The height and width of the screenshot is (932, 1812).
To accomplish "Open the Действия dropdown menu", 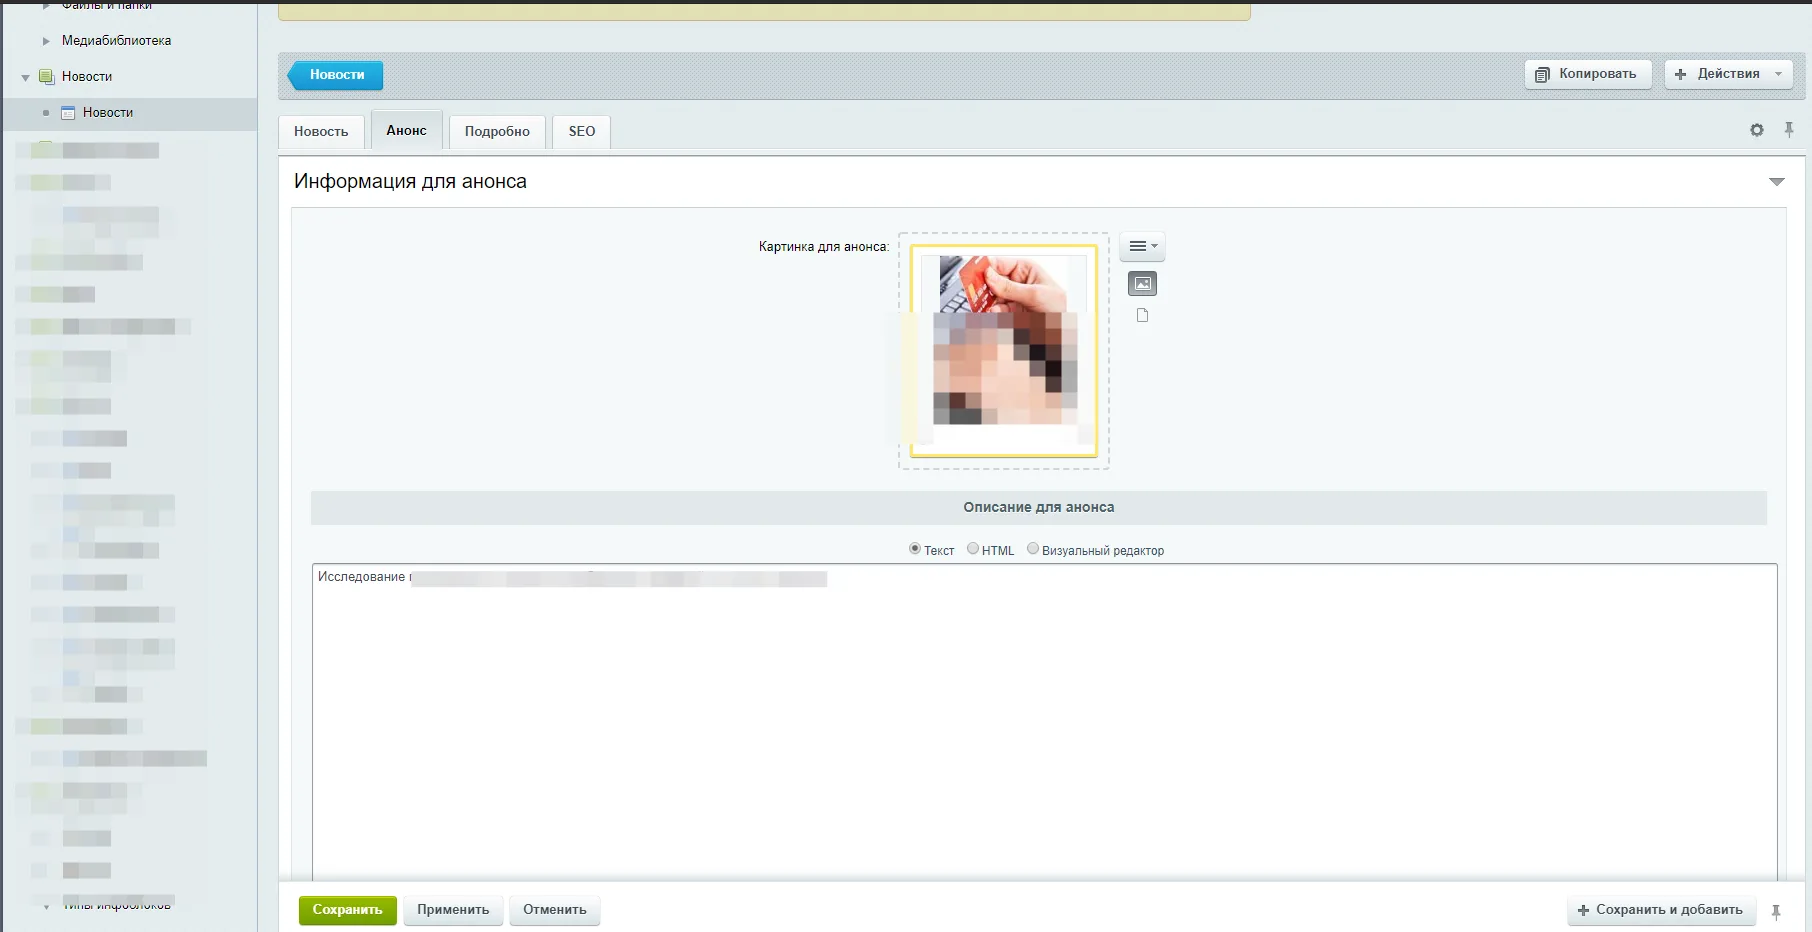I will click(x=1728, y=74).
